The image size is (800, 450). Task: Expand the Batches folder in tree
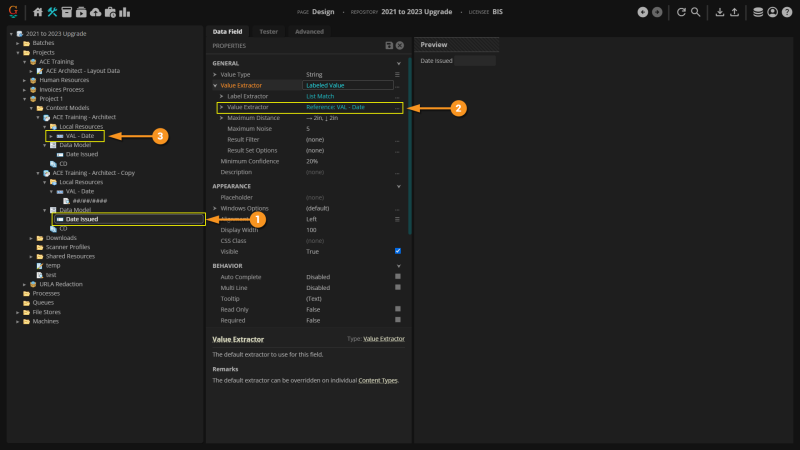point(18,43)
